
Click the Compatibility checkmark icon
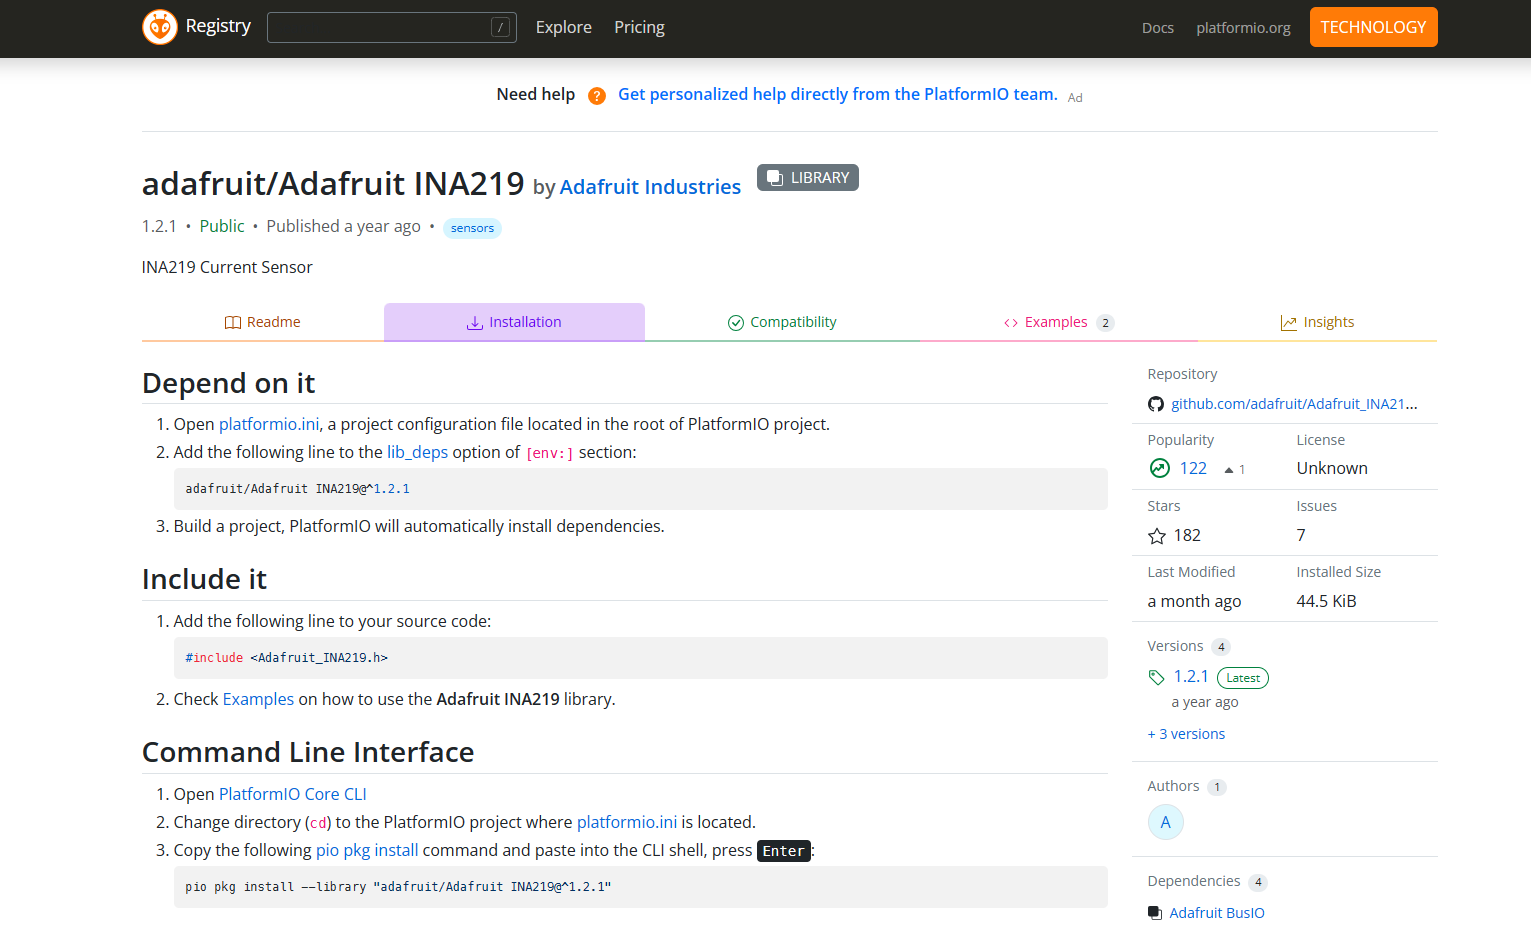(x=736, y=322)
